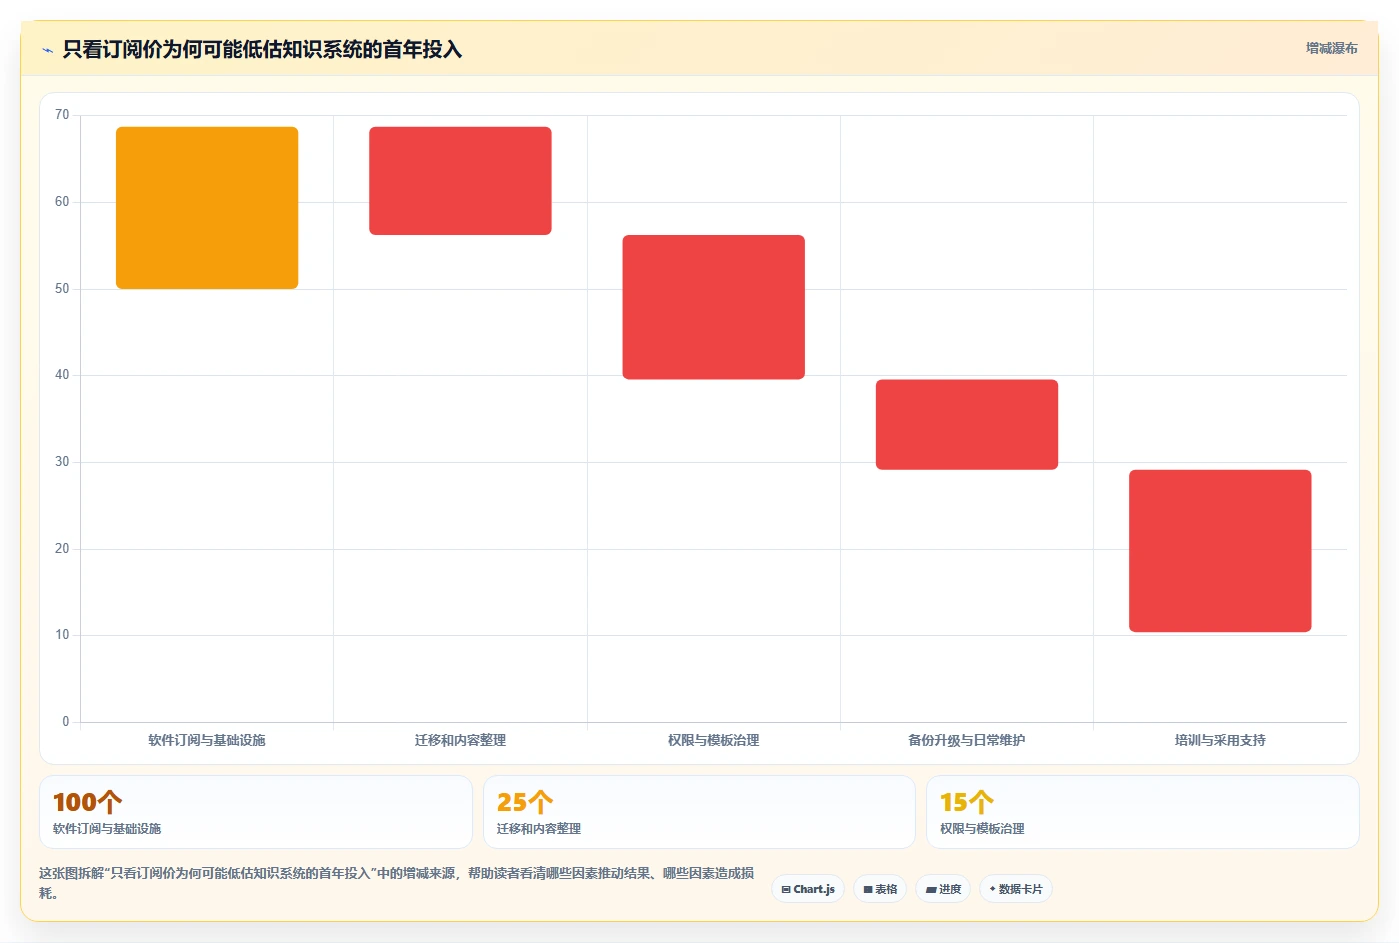Select the Chart.js tag

[x=808, y=889]
